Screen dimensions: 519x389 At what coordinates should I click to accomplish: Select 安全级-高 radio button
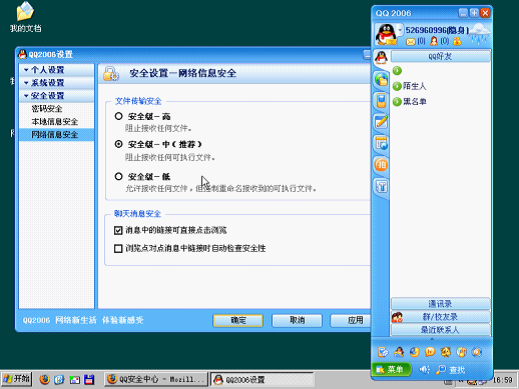118,116
